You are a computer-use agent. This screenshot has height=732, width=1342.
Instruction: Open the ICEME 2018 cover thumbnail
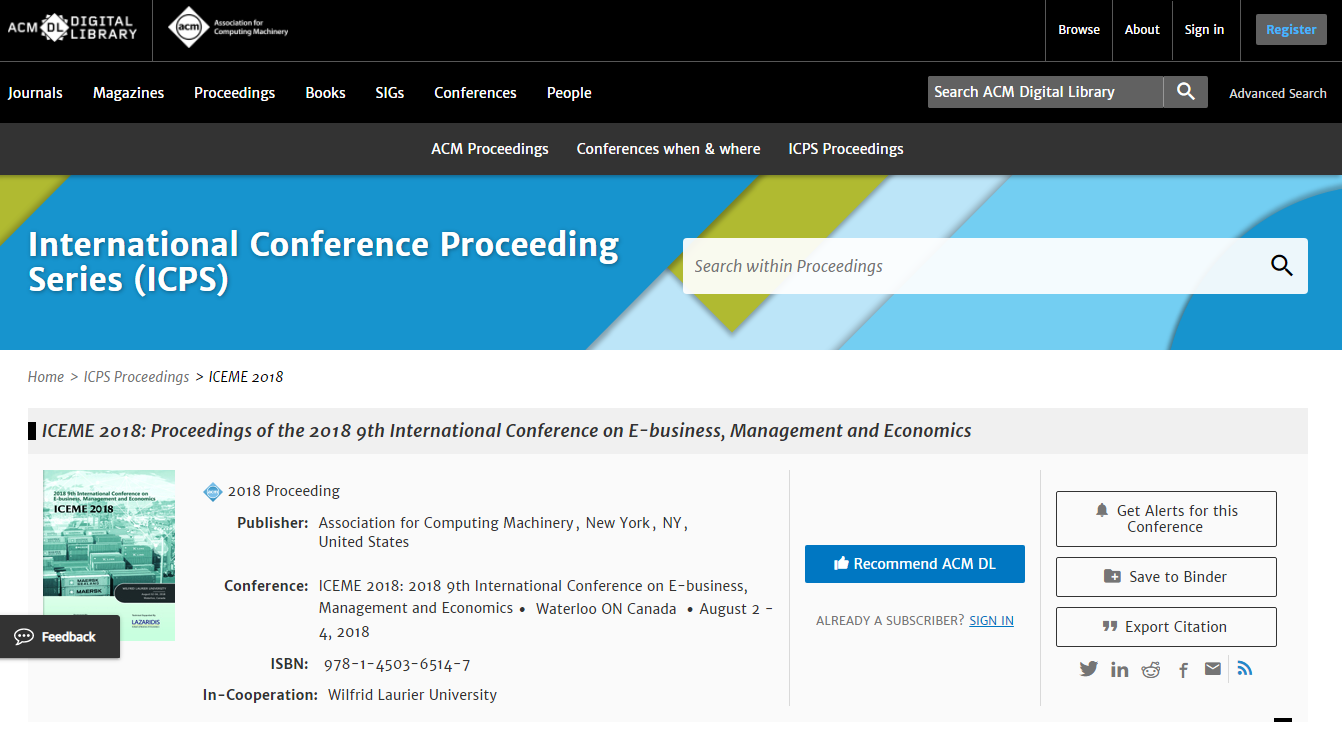pos(109,555)
